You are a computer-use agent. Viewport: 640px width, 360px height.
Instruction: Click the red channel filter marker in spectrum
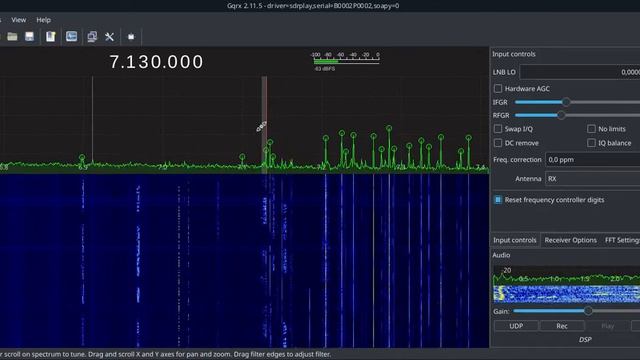264,124
